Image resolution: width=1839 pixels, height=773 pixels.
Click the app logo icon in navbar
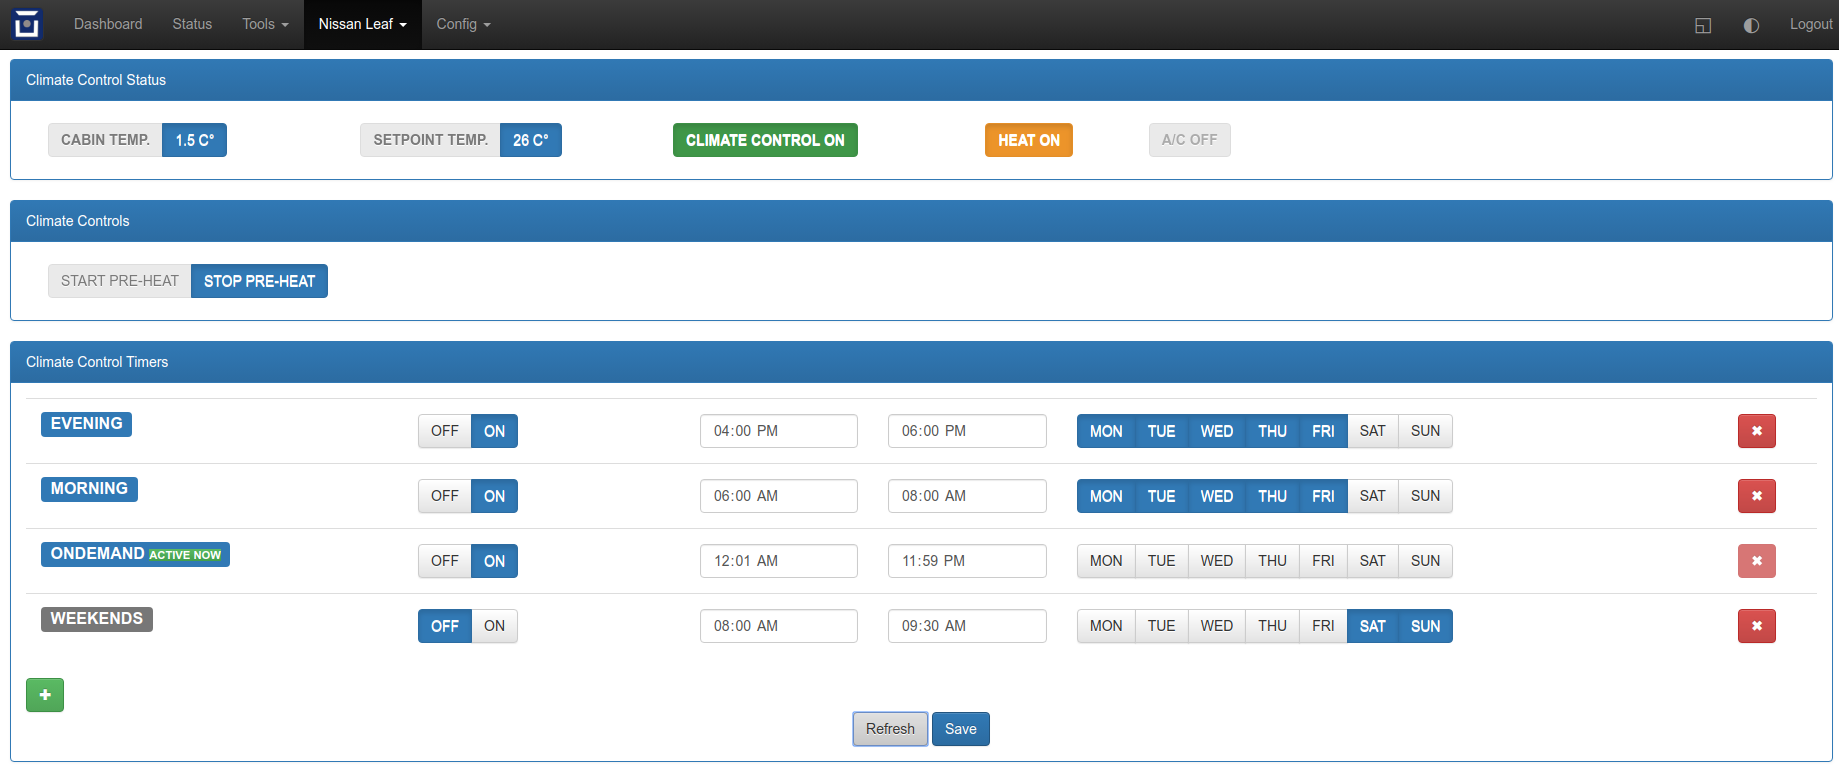[27, 24]
